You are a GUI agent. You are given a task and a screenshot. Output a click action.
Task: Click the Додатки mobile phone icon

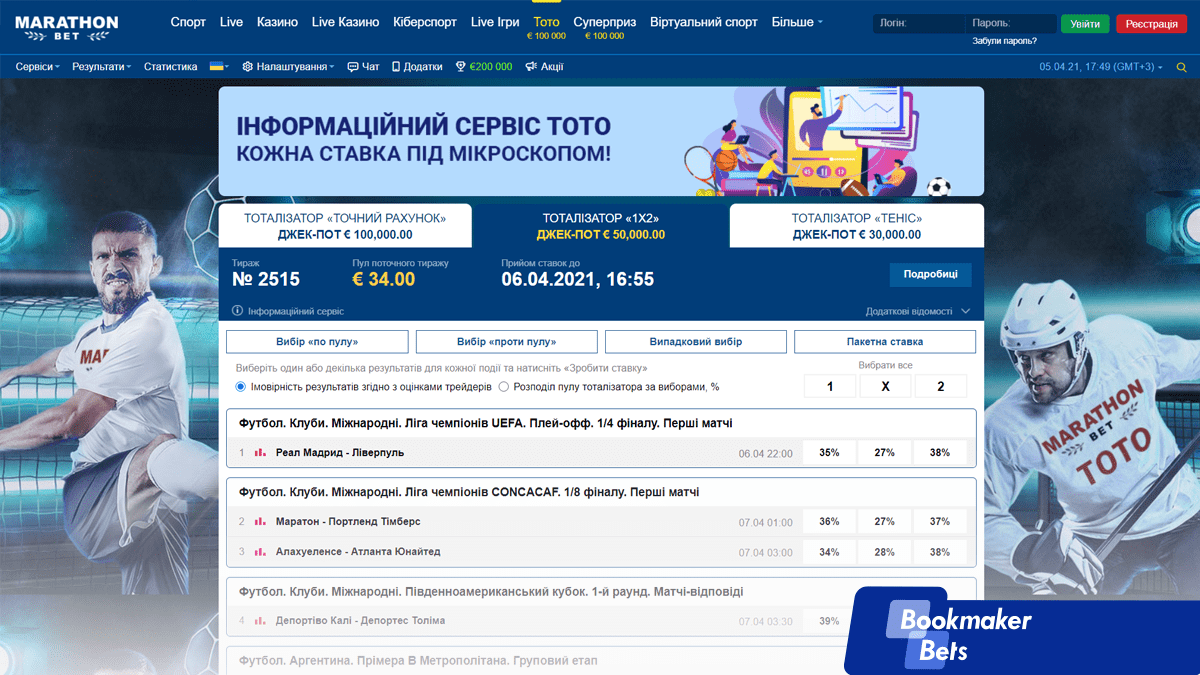tap(396, 67)
